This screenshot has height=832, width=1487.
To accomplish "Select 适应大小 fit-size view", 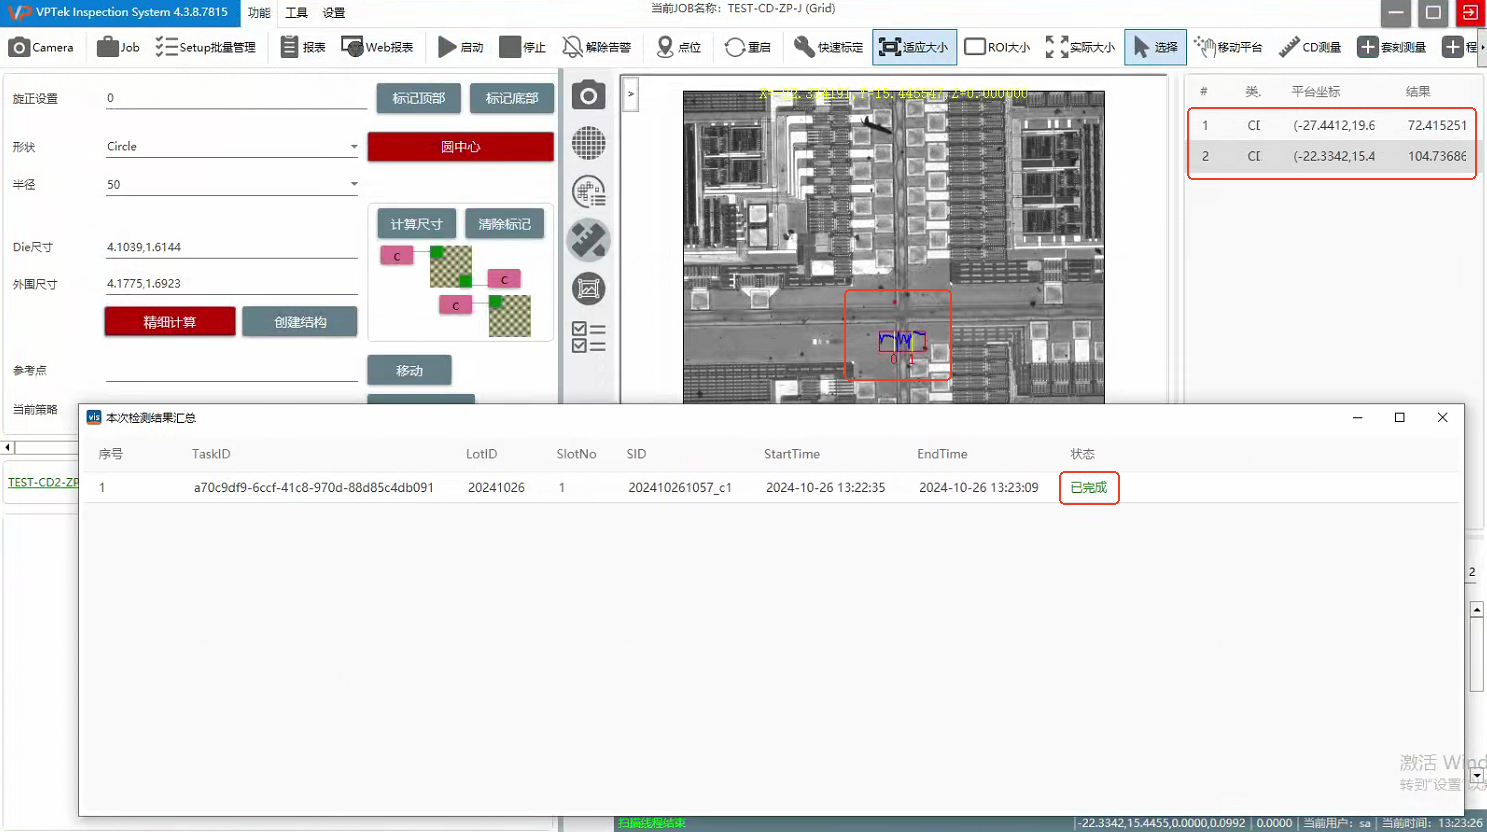I will point(914,47).
